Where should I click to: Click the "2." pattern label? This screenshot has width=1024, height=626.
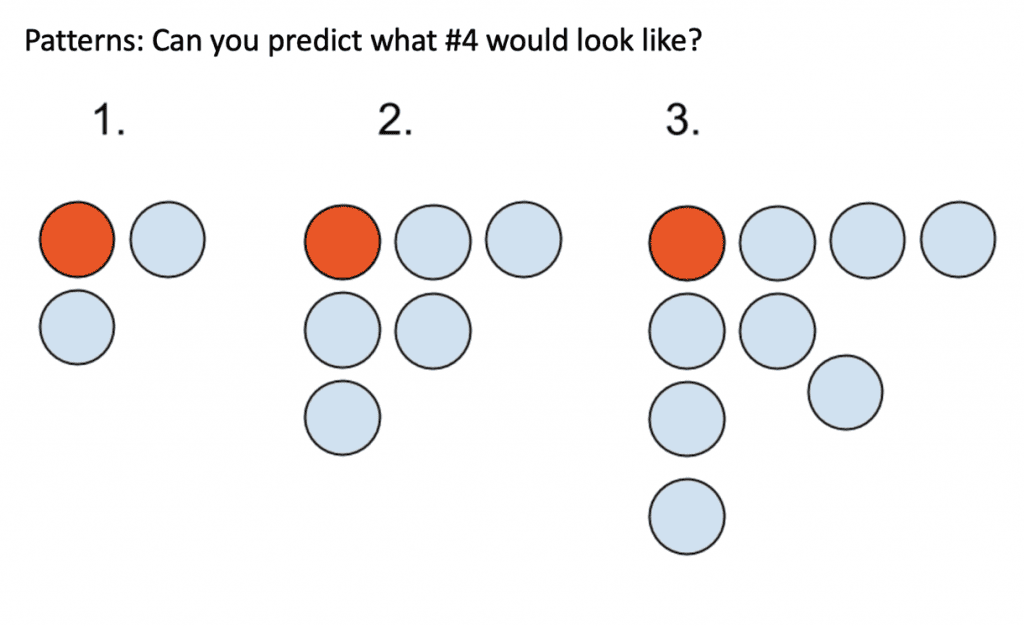tap(394, 121)
